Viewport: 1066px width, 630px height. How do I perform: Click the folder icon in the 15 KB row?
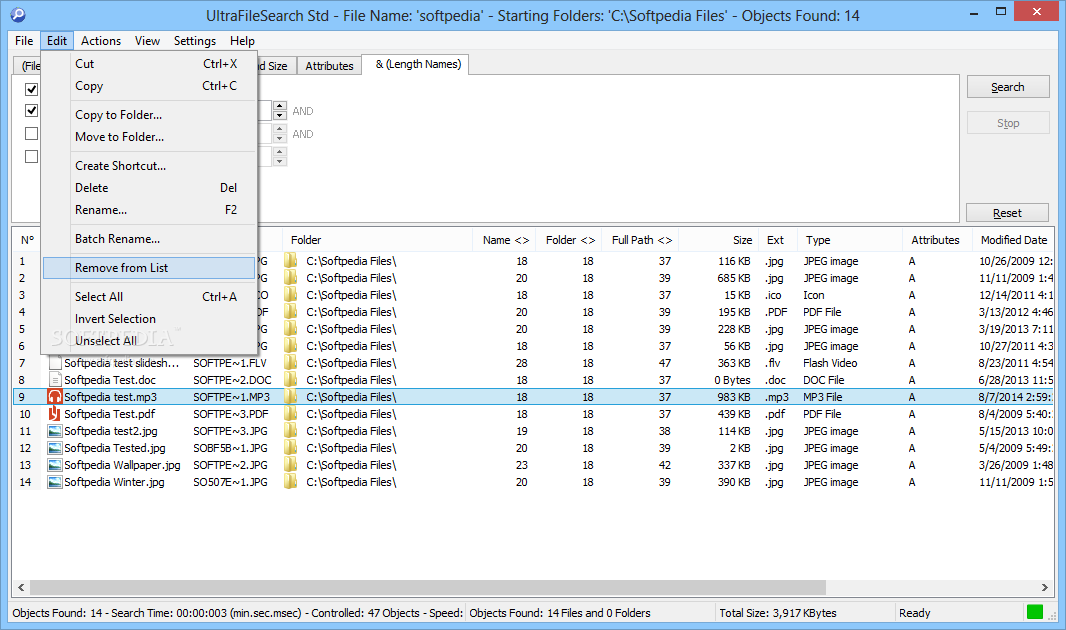tap(291, 295)
